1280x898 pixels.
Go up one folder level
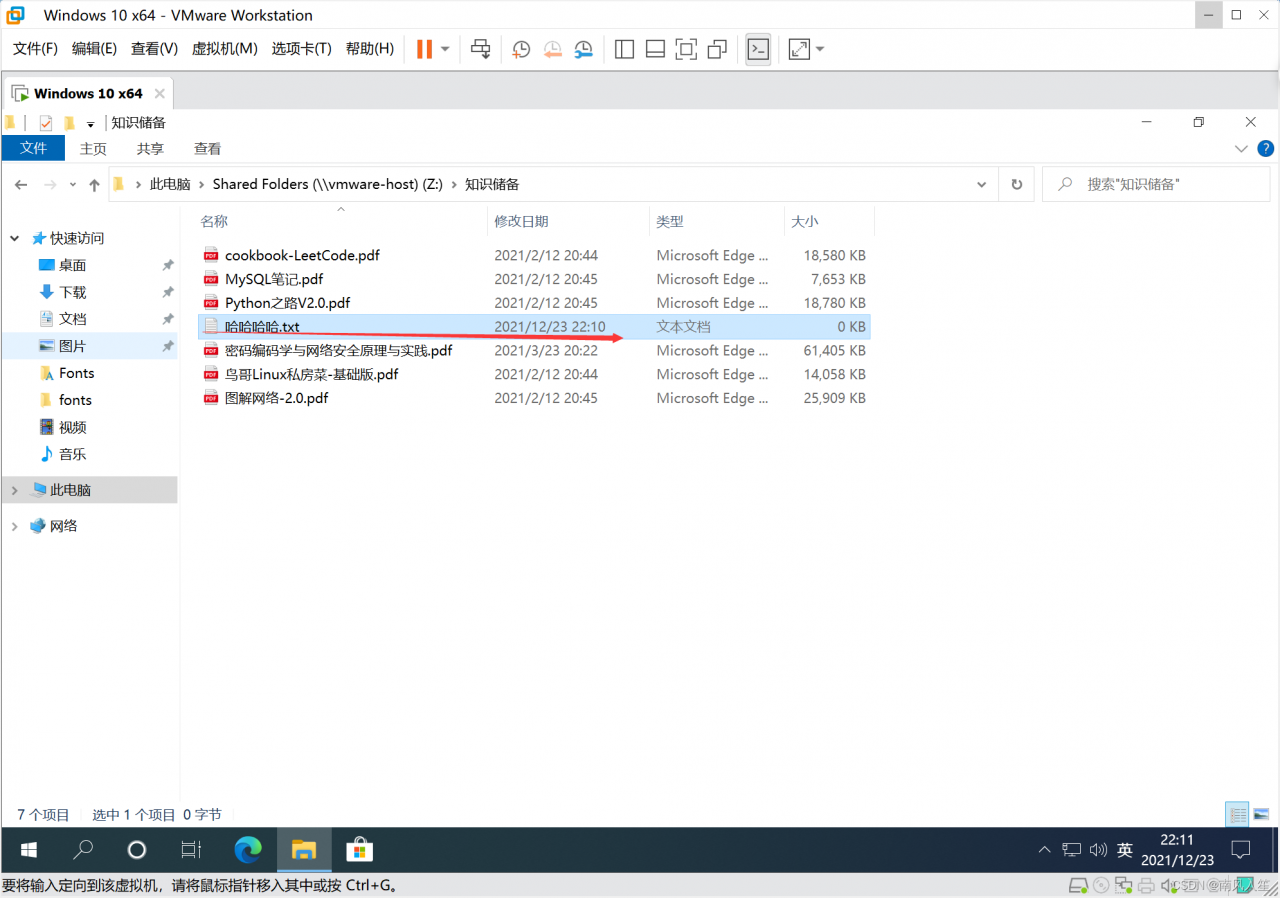point(94,185)
